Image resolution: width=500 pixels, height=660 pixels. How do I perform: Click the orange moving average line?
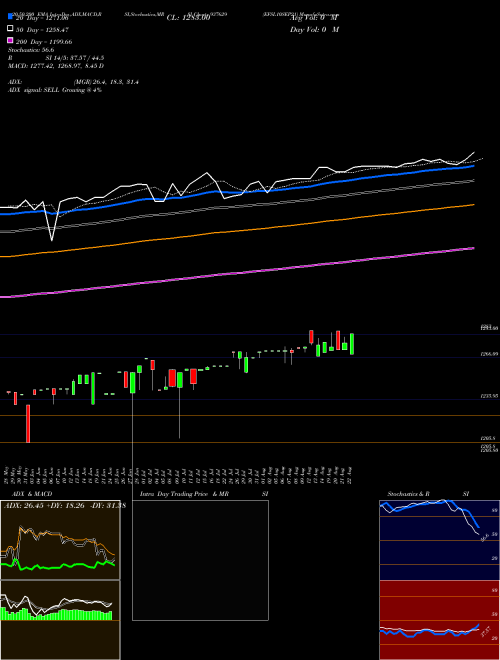(237, 231)
